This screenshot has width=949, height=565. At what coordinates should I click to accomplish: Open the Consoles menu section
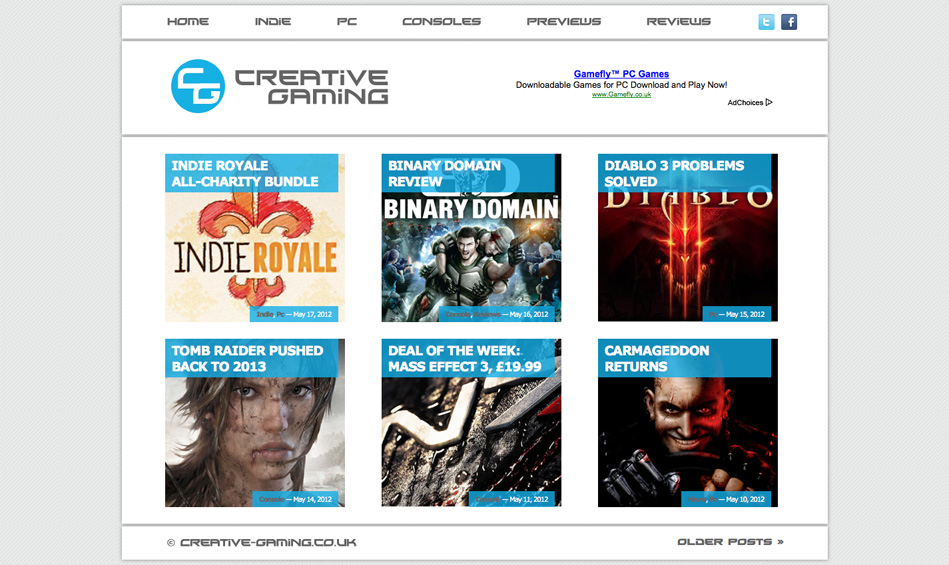(x=441, y=21)
